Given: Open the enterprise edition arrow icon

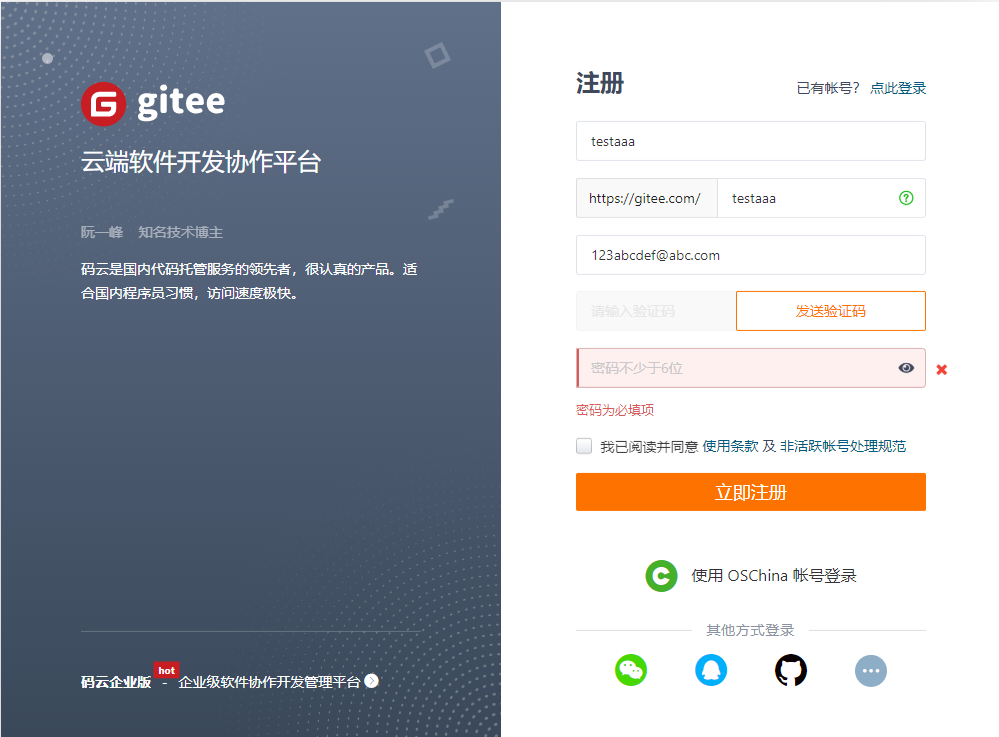Looking at the screenshot, I should [371, 681].
